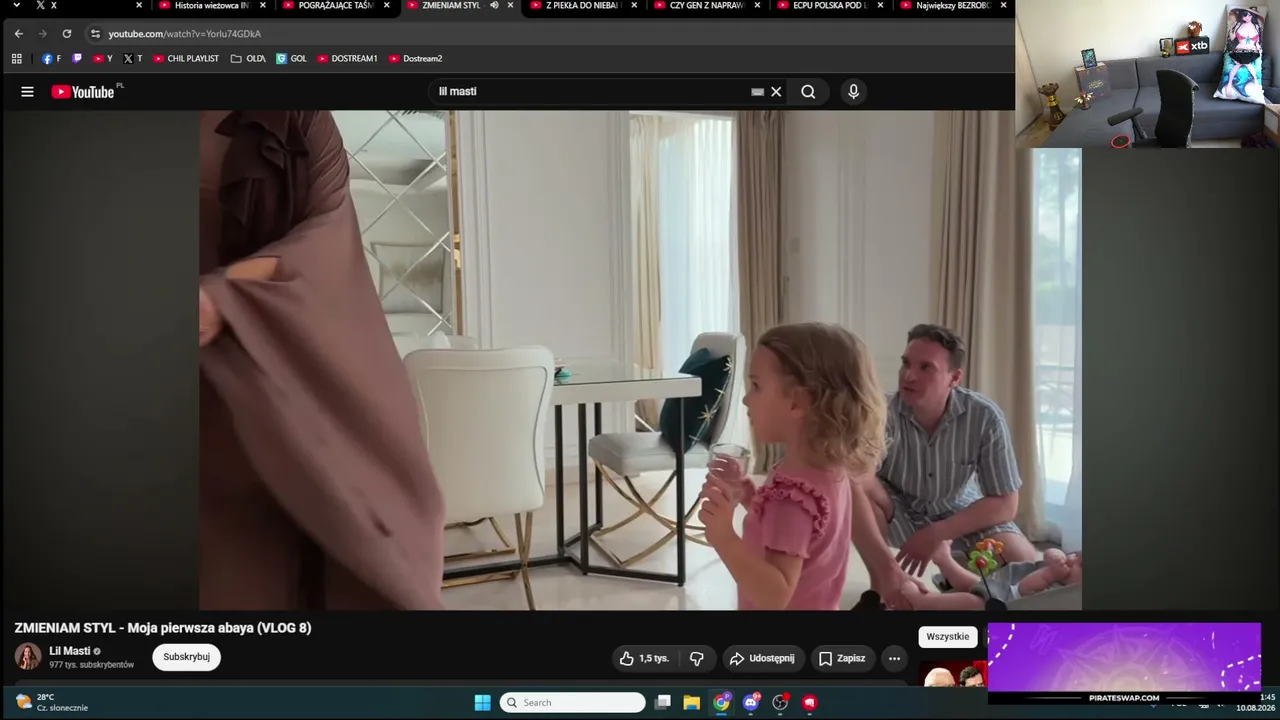Viewport: 1280px width, 720px height.
Task: Open the YouTube guide hamburger menu
Action: pyautogui.click(x=27, y=92)
